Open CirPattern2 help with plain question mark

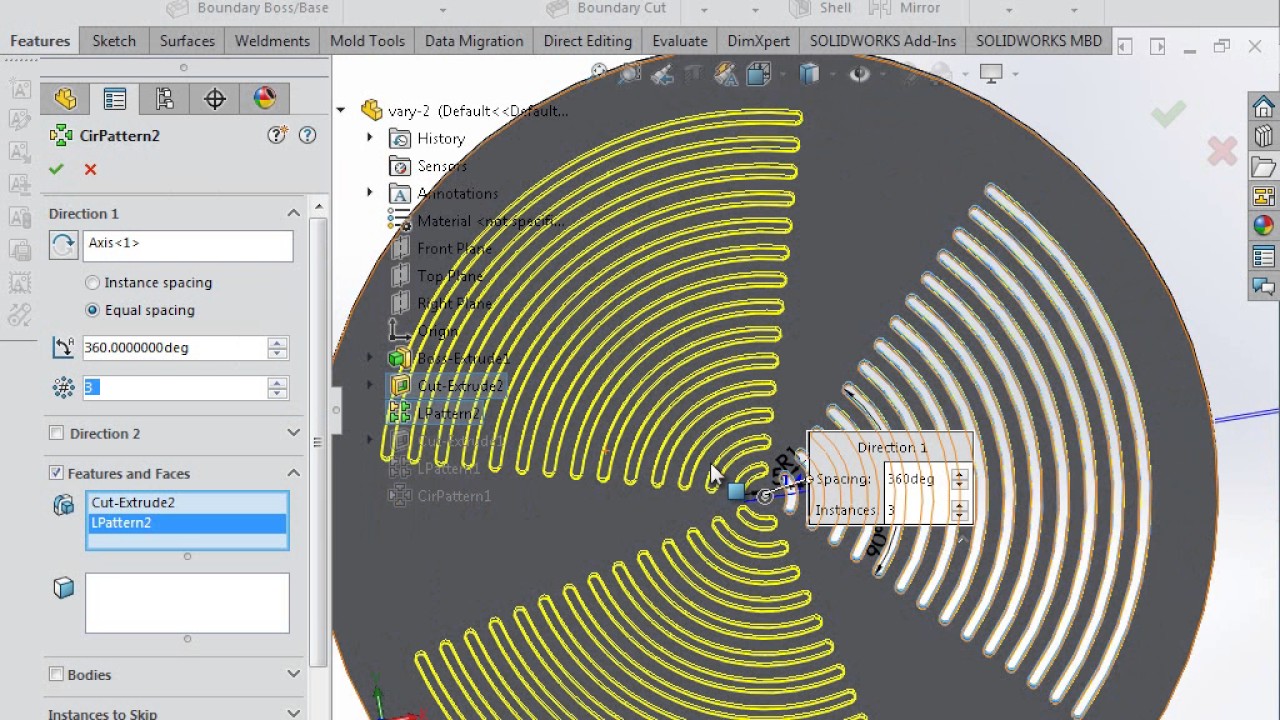pyautogui.click(x=307, y=135)
